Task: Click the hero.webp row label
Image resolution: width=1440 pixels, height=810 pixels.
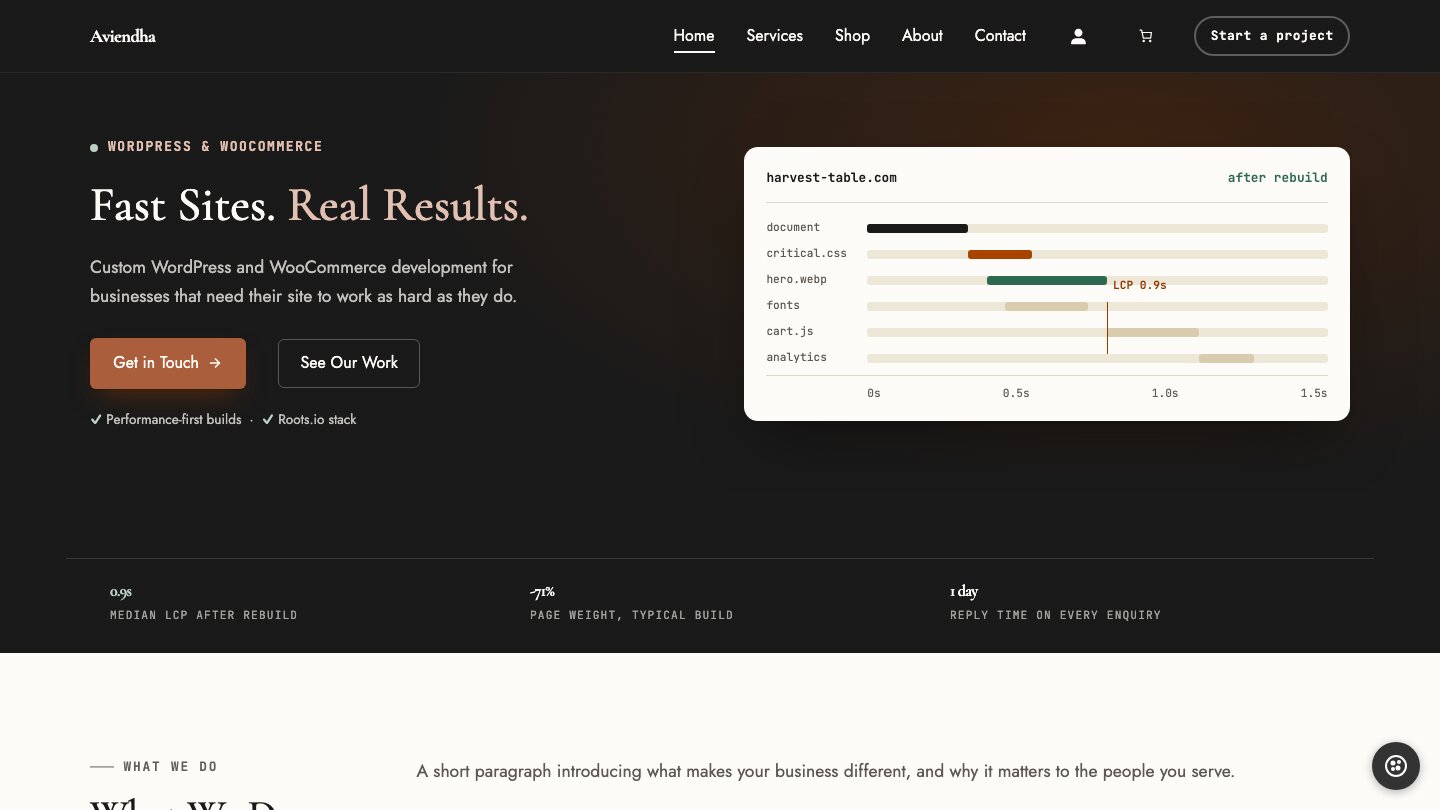Action: pos(797,280)
